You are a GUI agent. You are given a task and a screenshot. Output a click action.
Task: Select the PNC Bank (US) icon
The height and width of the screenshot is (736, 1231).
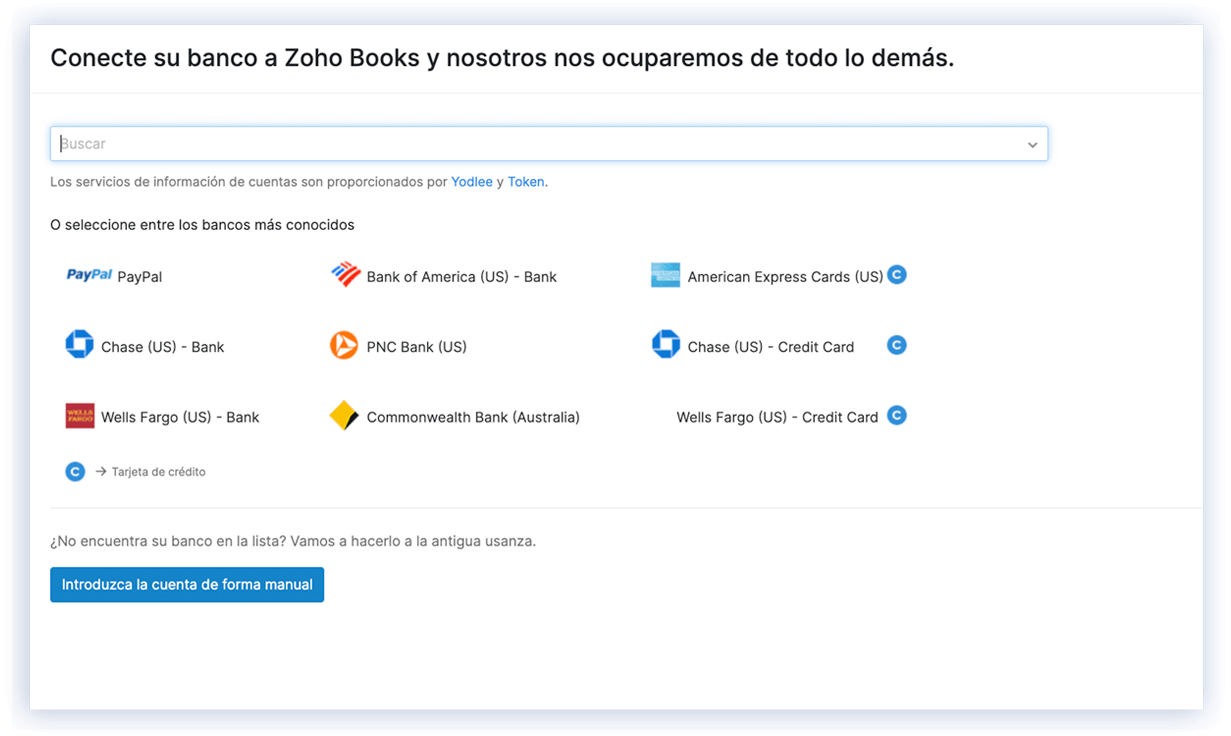344,346
